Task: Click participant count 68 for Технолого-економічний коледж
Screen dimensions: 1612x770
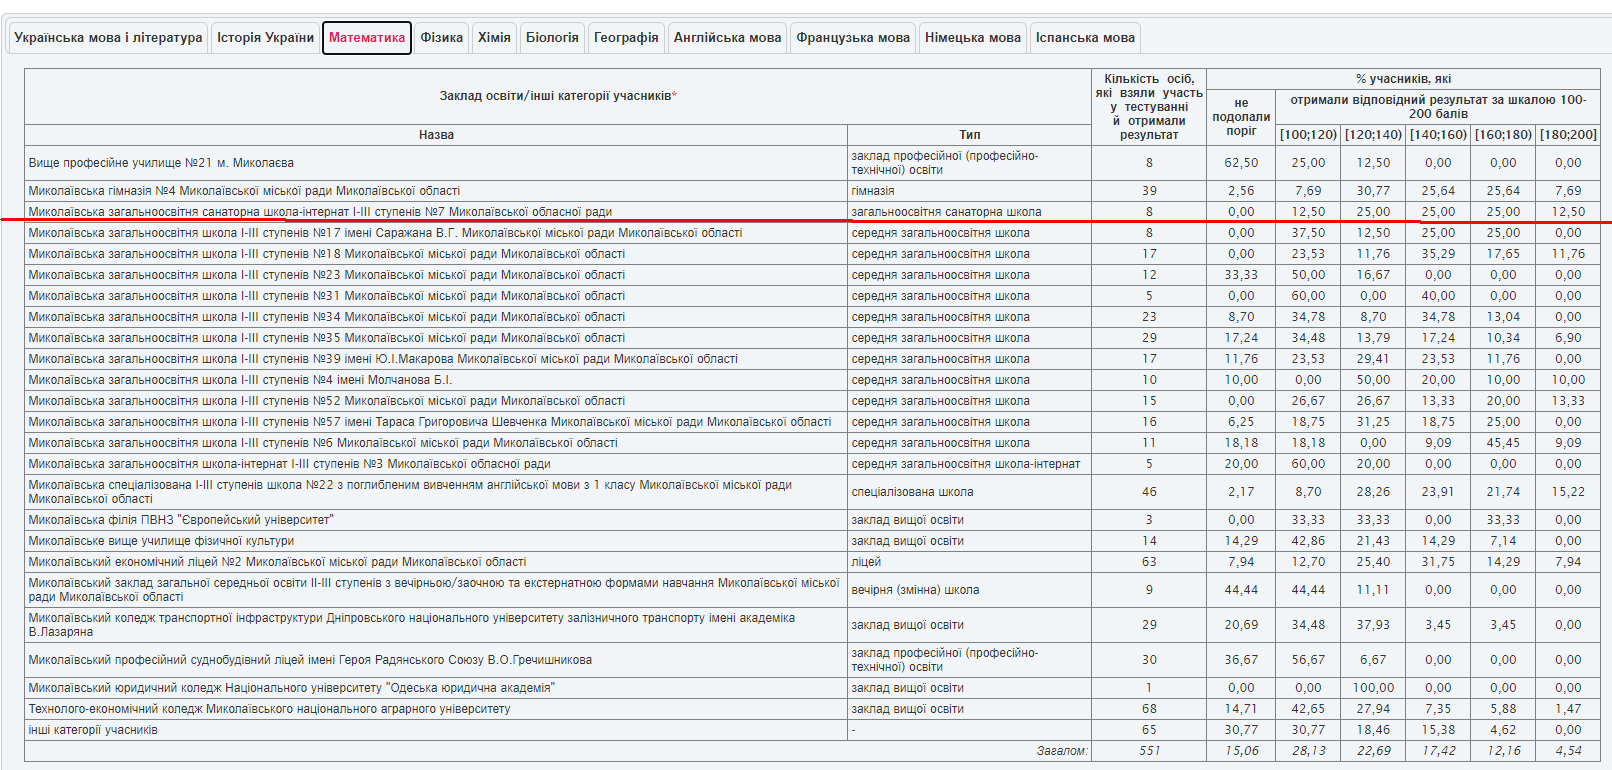Action: click(x=1149, y=709)
